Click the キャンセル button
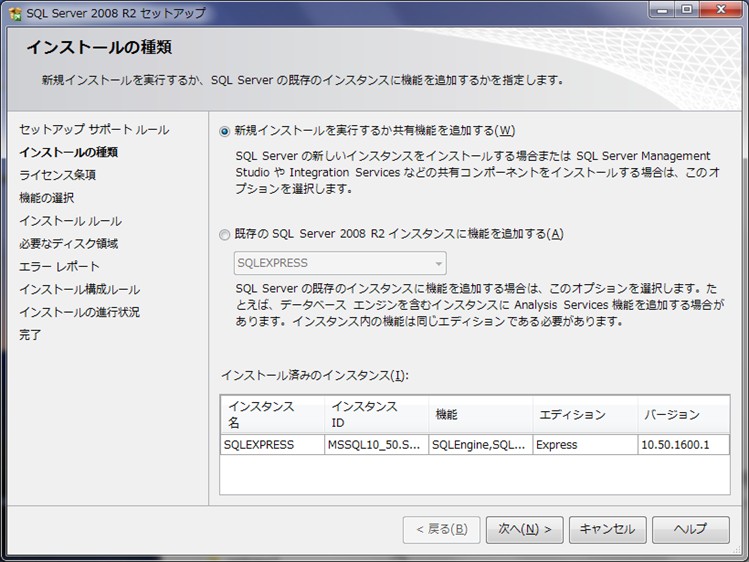This screenshot has width=749, height=562. coord(608,529)
